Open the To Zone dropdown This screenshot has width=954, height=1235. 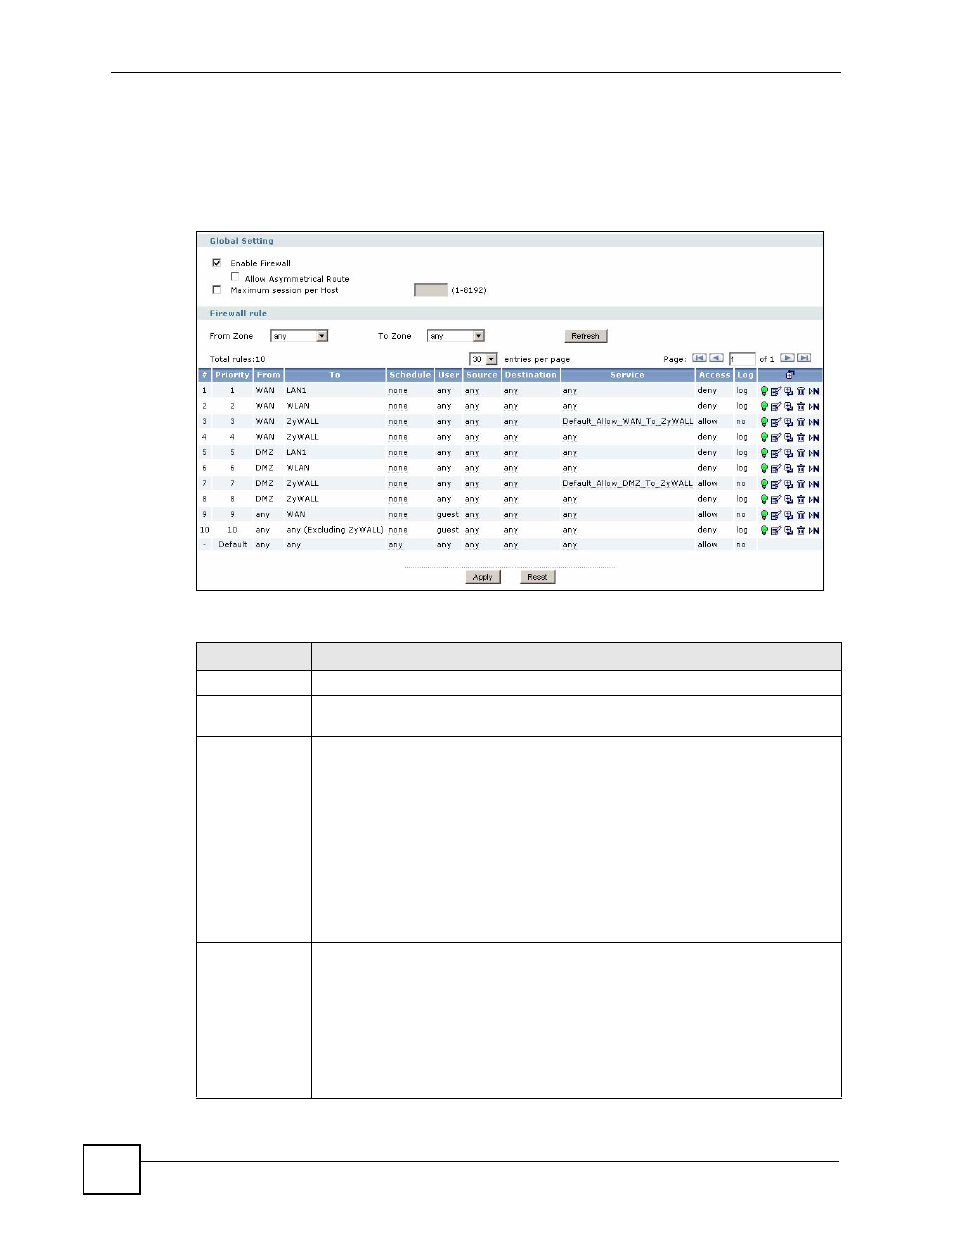(456, 336)
